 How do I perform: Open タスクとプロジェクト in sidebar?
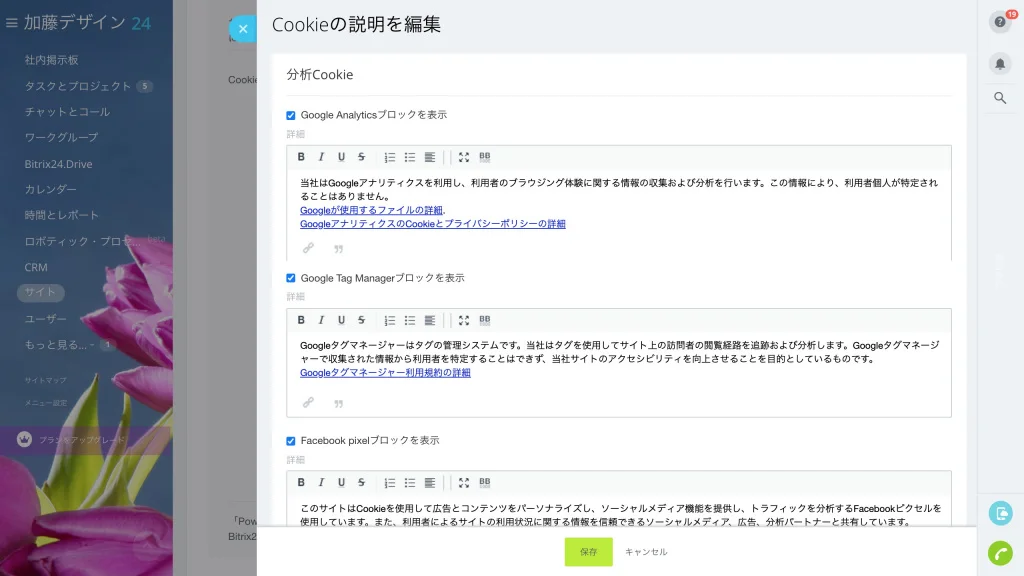tap(78, 86)
